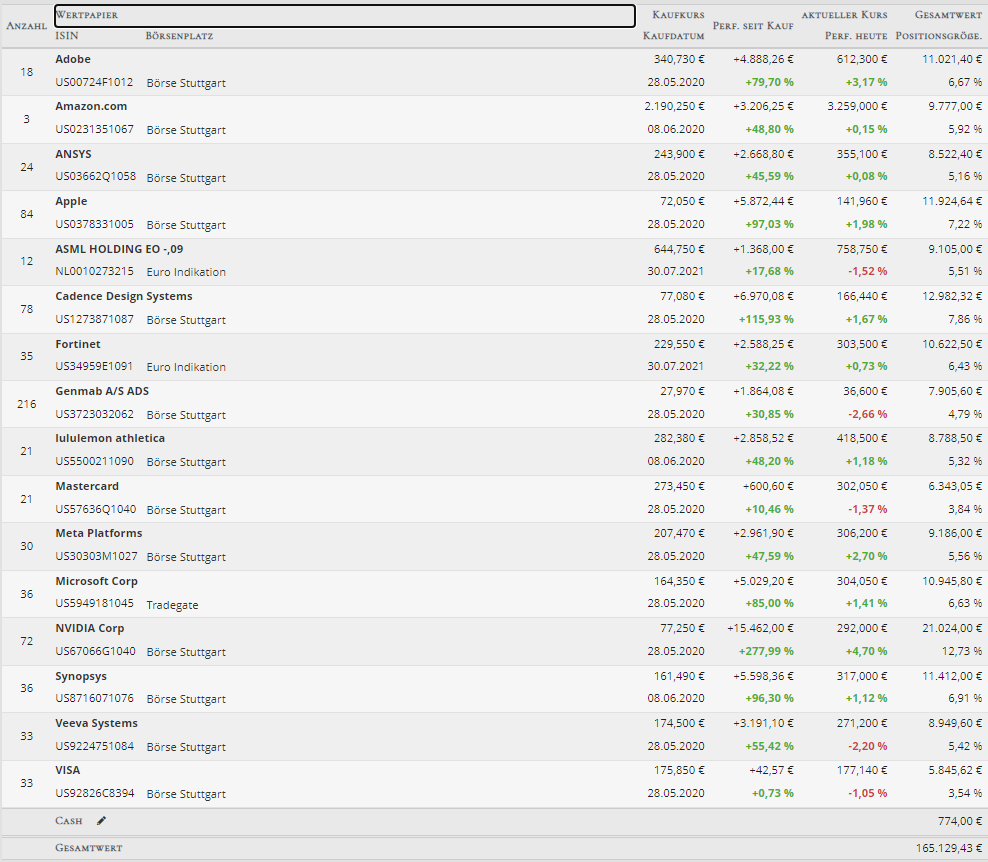
Task: Click Euro Indikation in ASML row
Action: (186, 272)
